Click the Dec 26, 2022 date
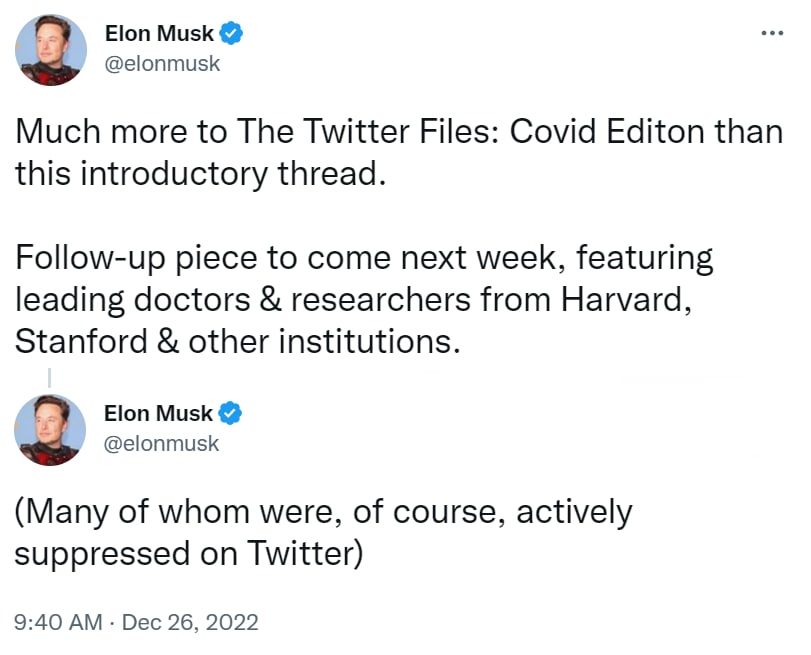The image size is (811, 655). coord(190,622)
